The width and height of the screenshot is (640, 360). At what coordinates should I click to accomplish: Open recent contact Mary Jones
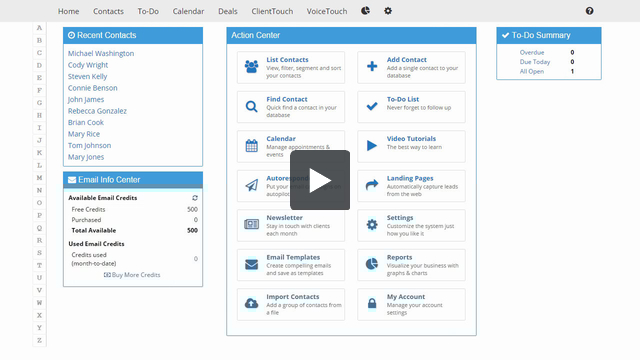86,157
